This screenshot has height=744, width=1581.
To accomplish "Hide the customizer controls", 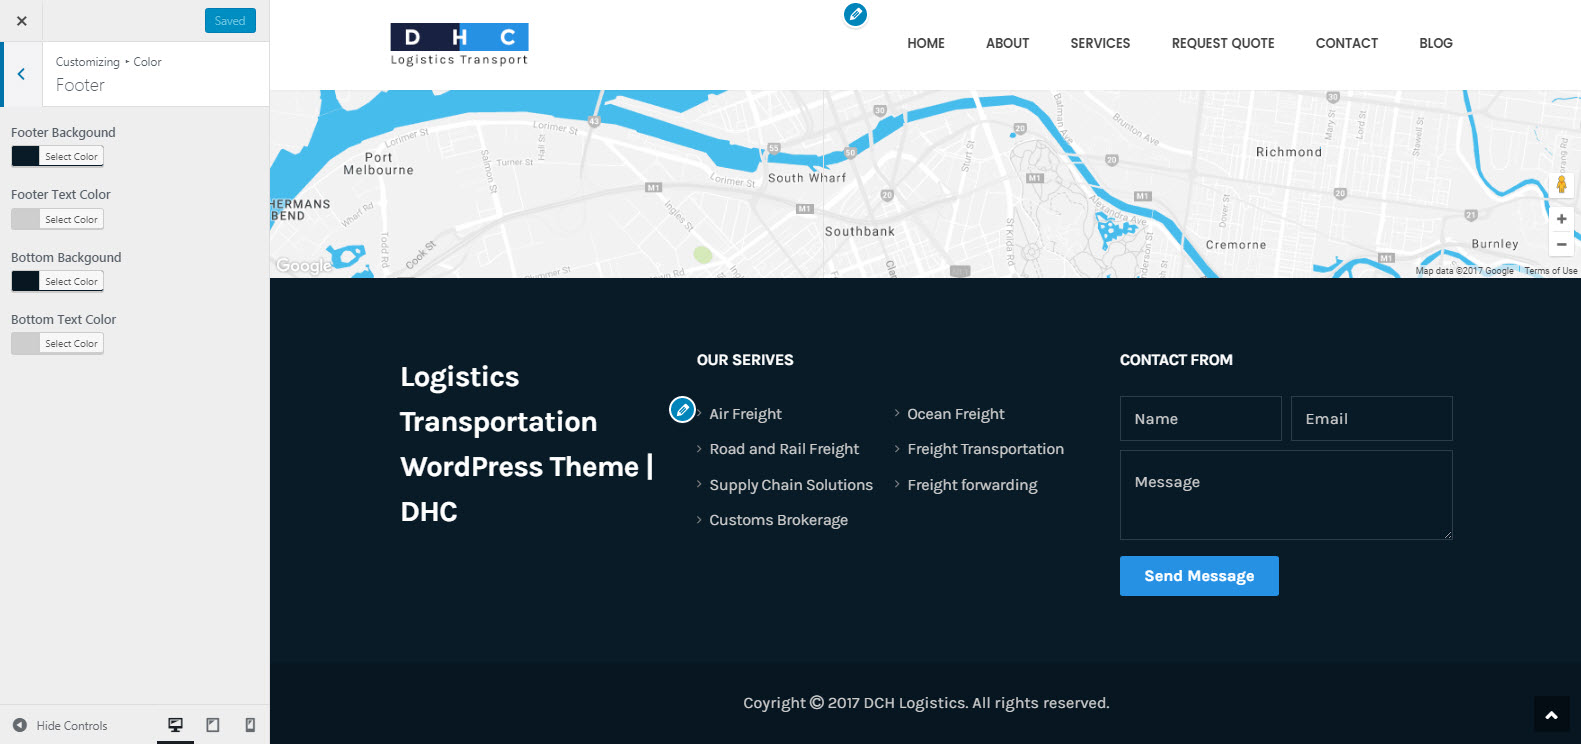I will tap(61, 726).
